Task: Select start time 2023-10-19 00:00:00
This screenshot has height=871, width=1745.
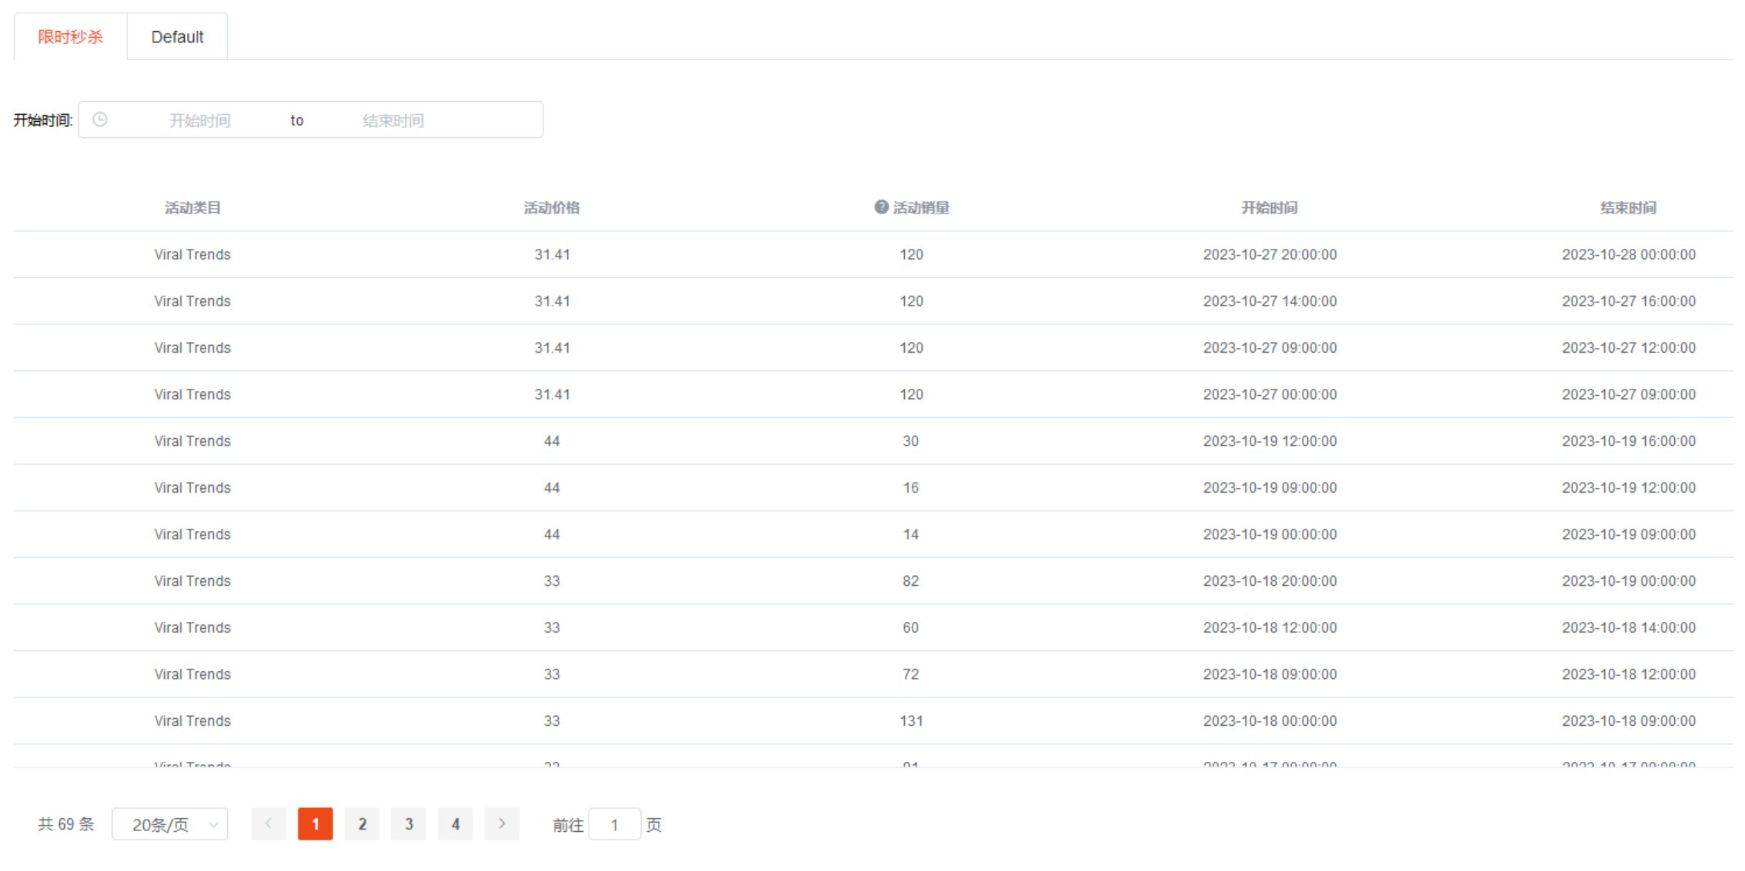Action: (1270, 535)
